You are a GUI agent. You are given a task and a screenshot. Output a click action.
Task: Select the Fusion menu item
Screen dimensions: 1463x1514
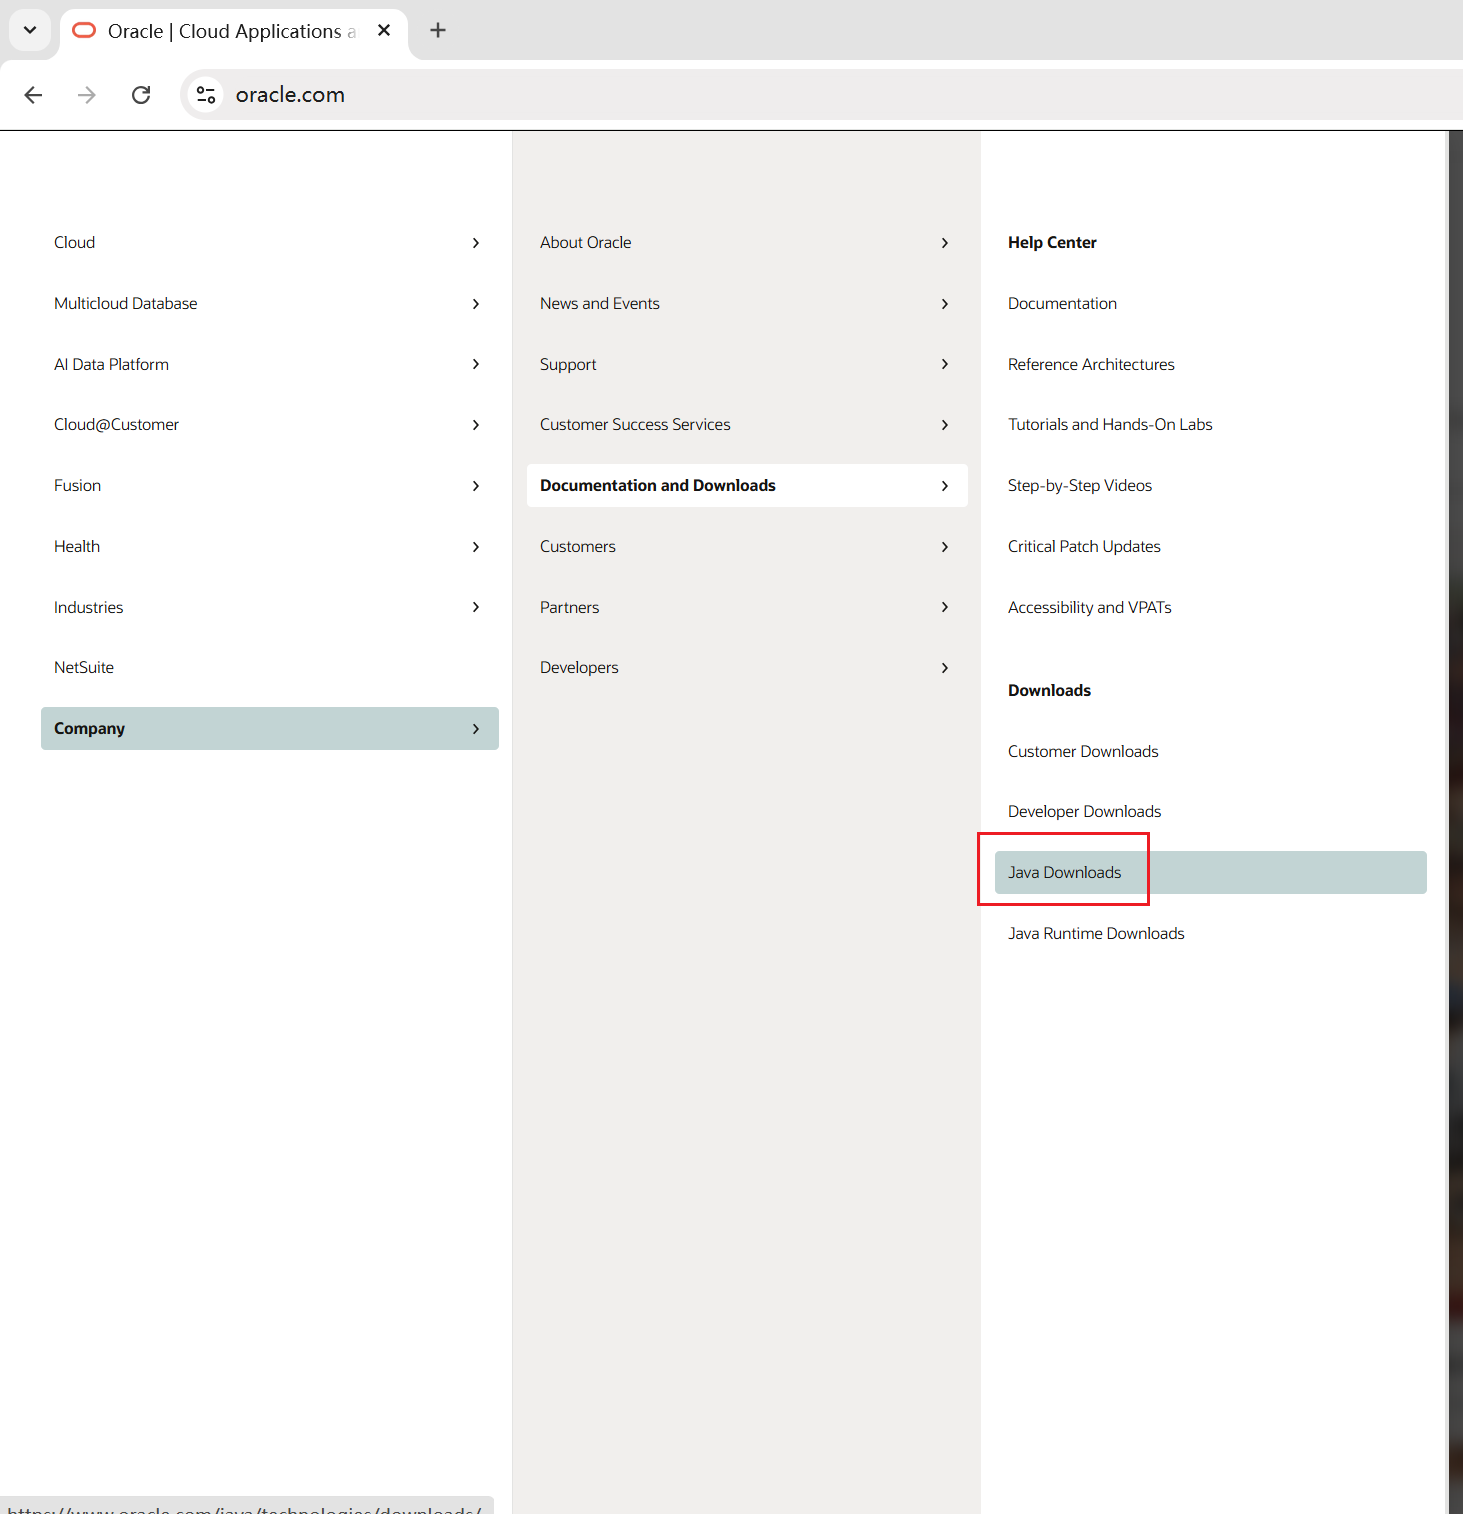(x=270, y=486)
